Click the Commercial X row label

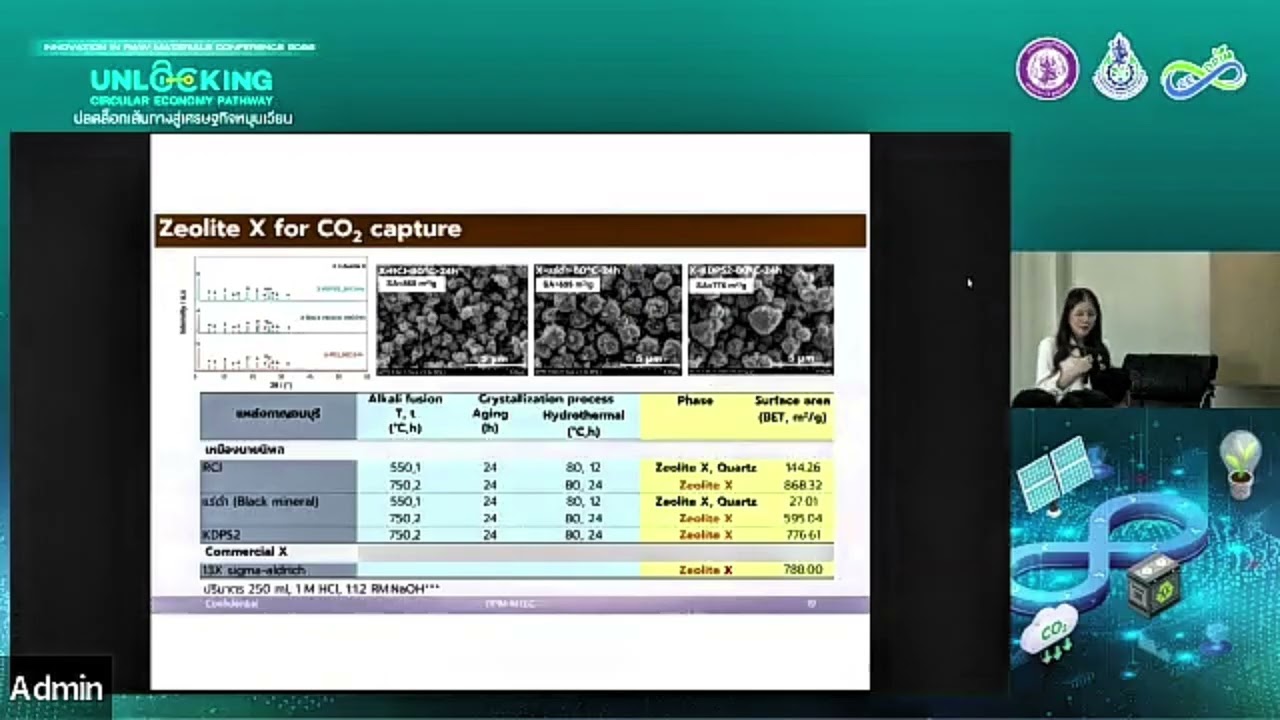pos(246,551)
